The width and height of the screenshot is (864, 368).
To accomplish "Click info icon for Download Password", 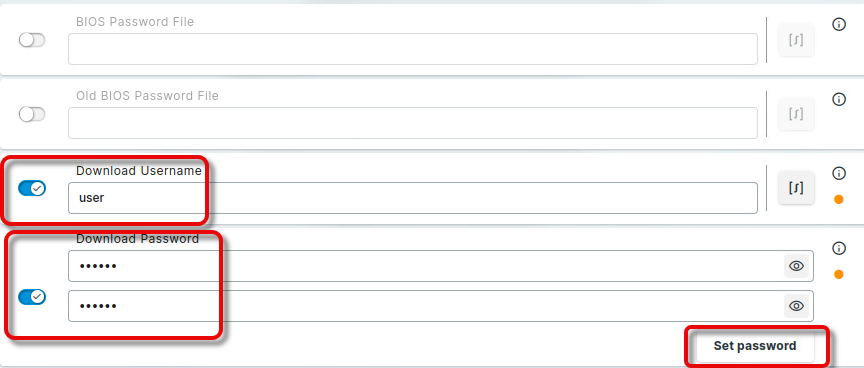I will [839, 248].
